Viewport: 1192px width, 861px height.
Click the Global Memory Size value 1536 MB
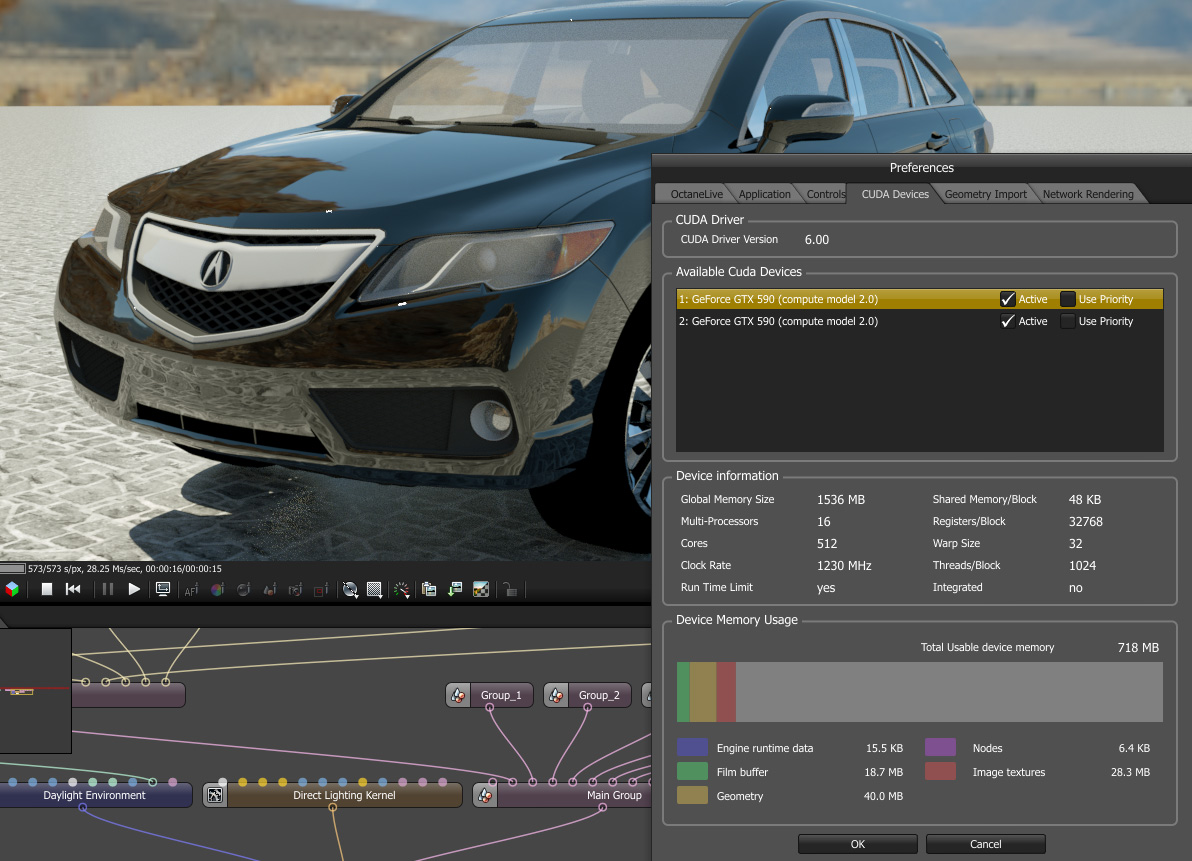(841, 499)
